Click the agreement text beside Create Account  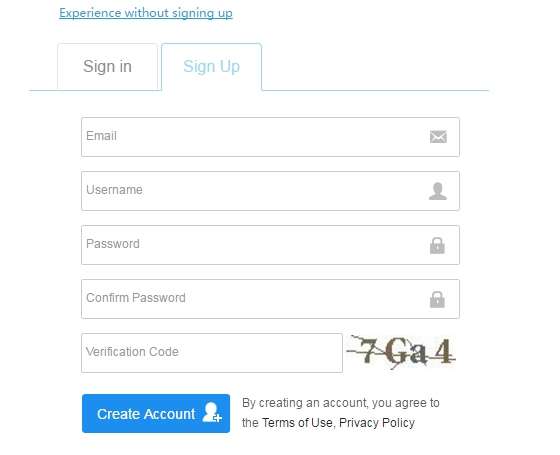(341, 413)
